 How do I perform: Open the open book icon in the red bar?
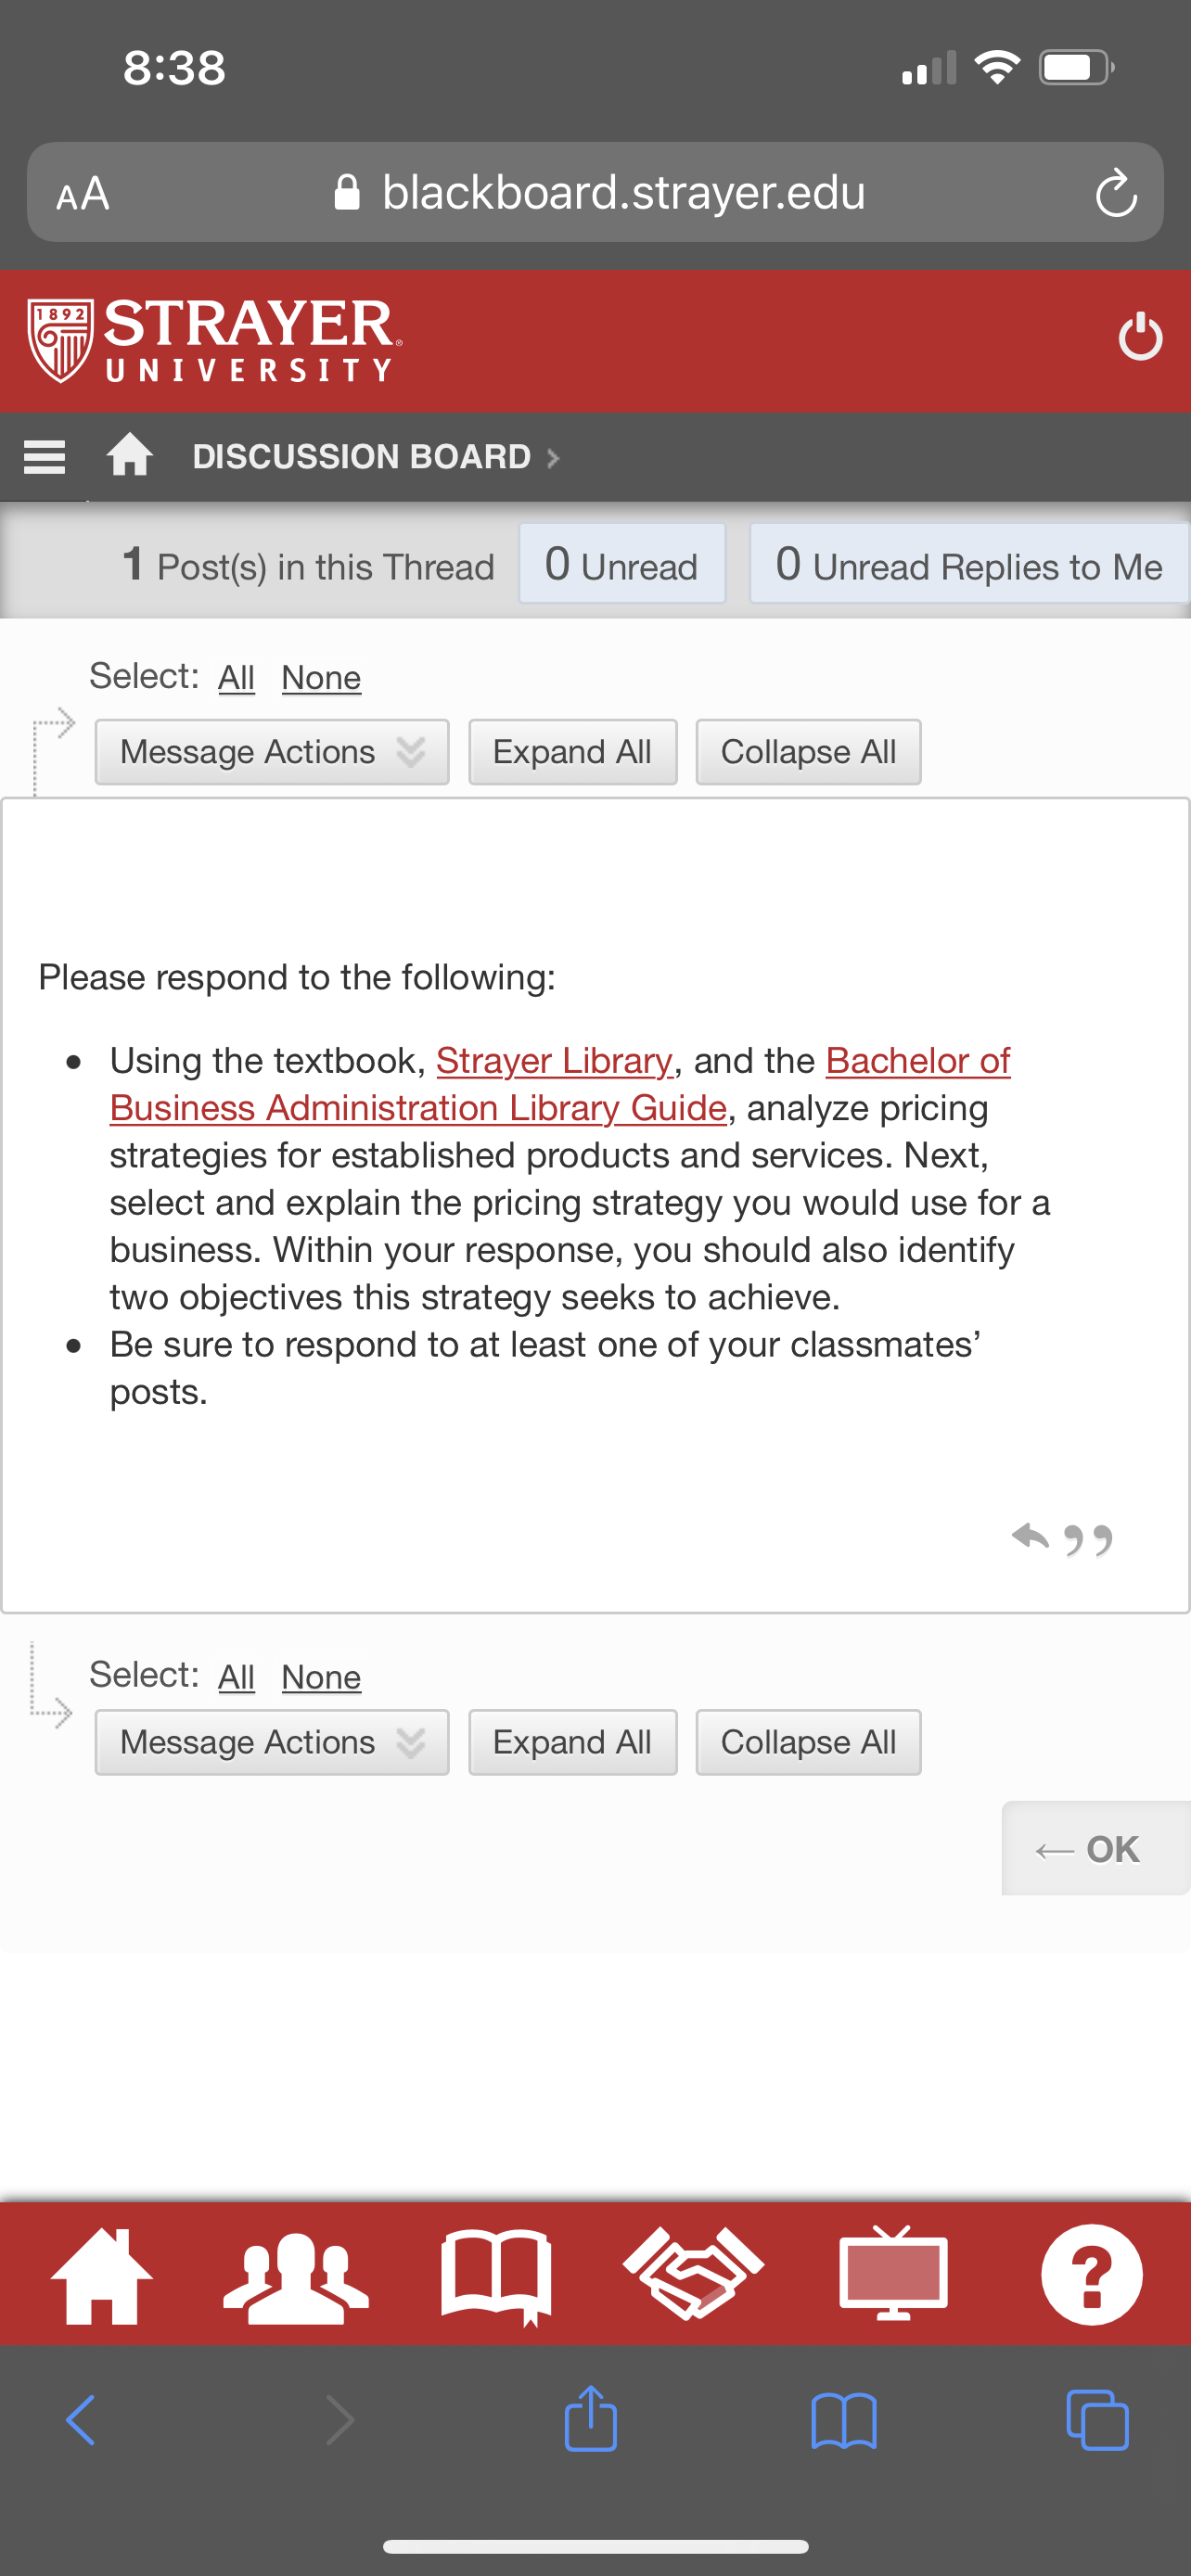tap(496, 2277)
